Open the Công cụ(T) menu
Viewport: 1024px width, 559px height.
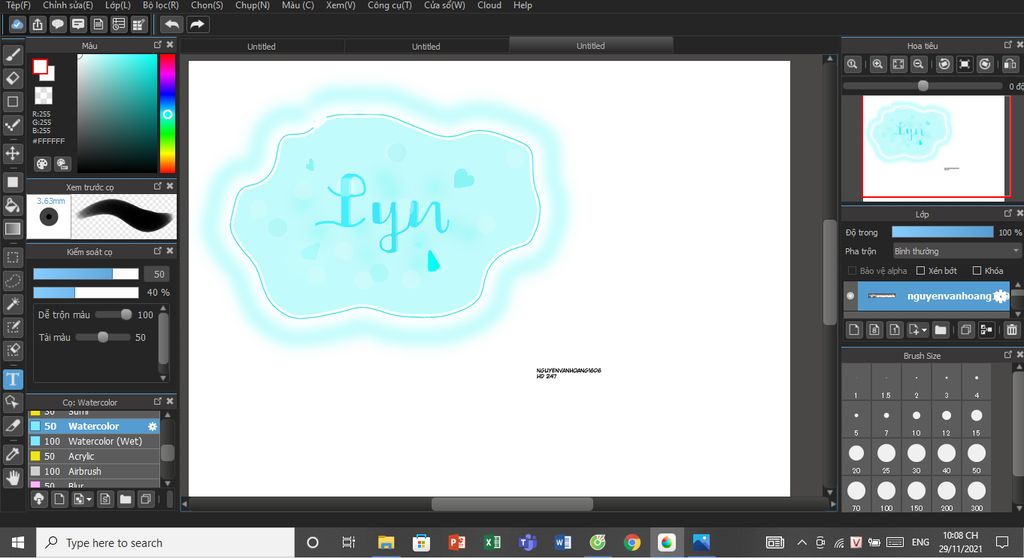(389, 5)
